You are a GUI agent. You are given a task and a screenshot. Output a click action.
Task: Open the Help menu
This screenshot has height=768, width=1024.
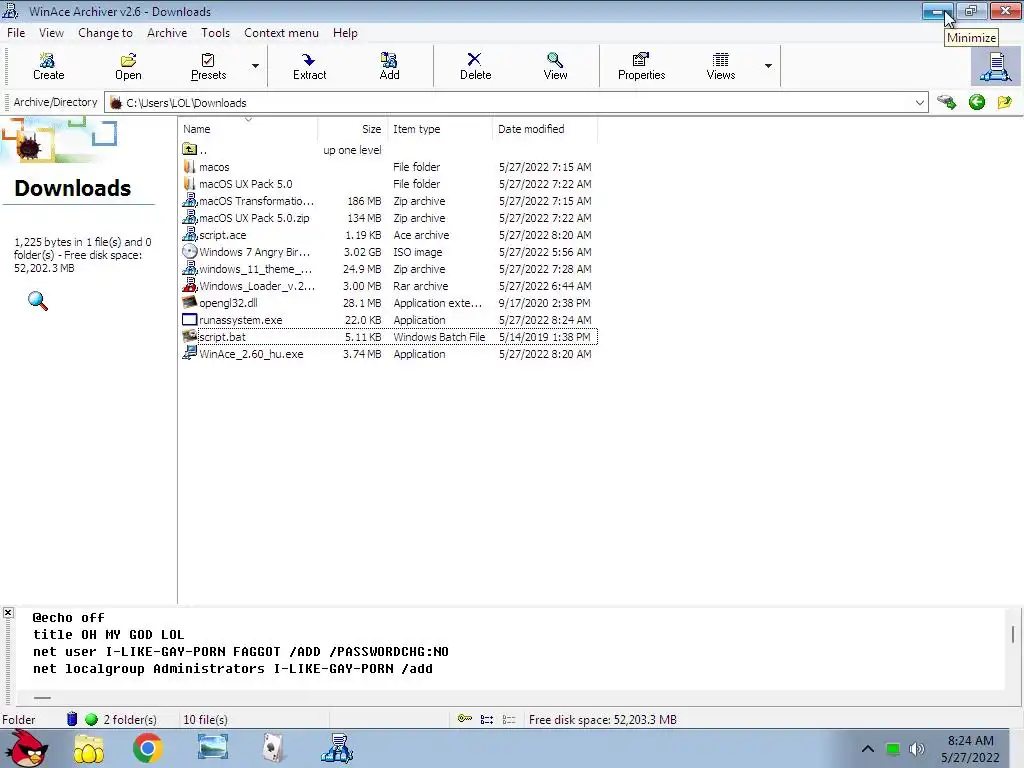(345, 33)
